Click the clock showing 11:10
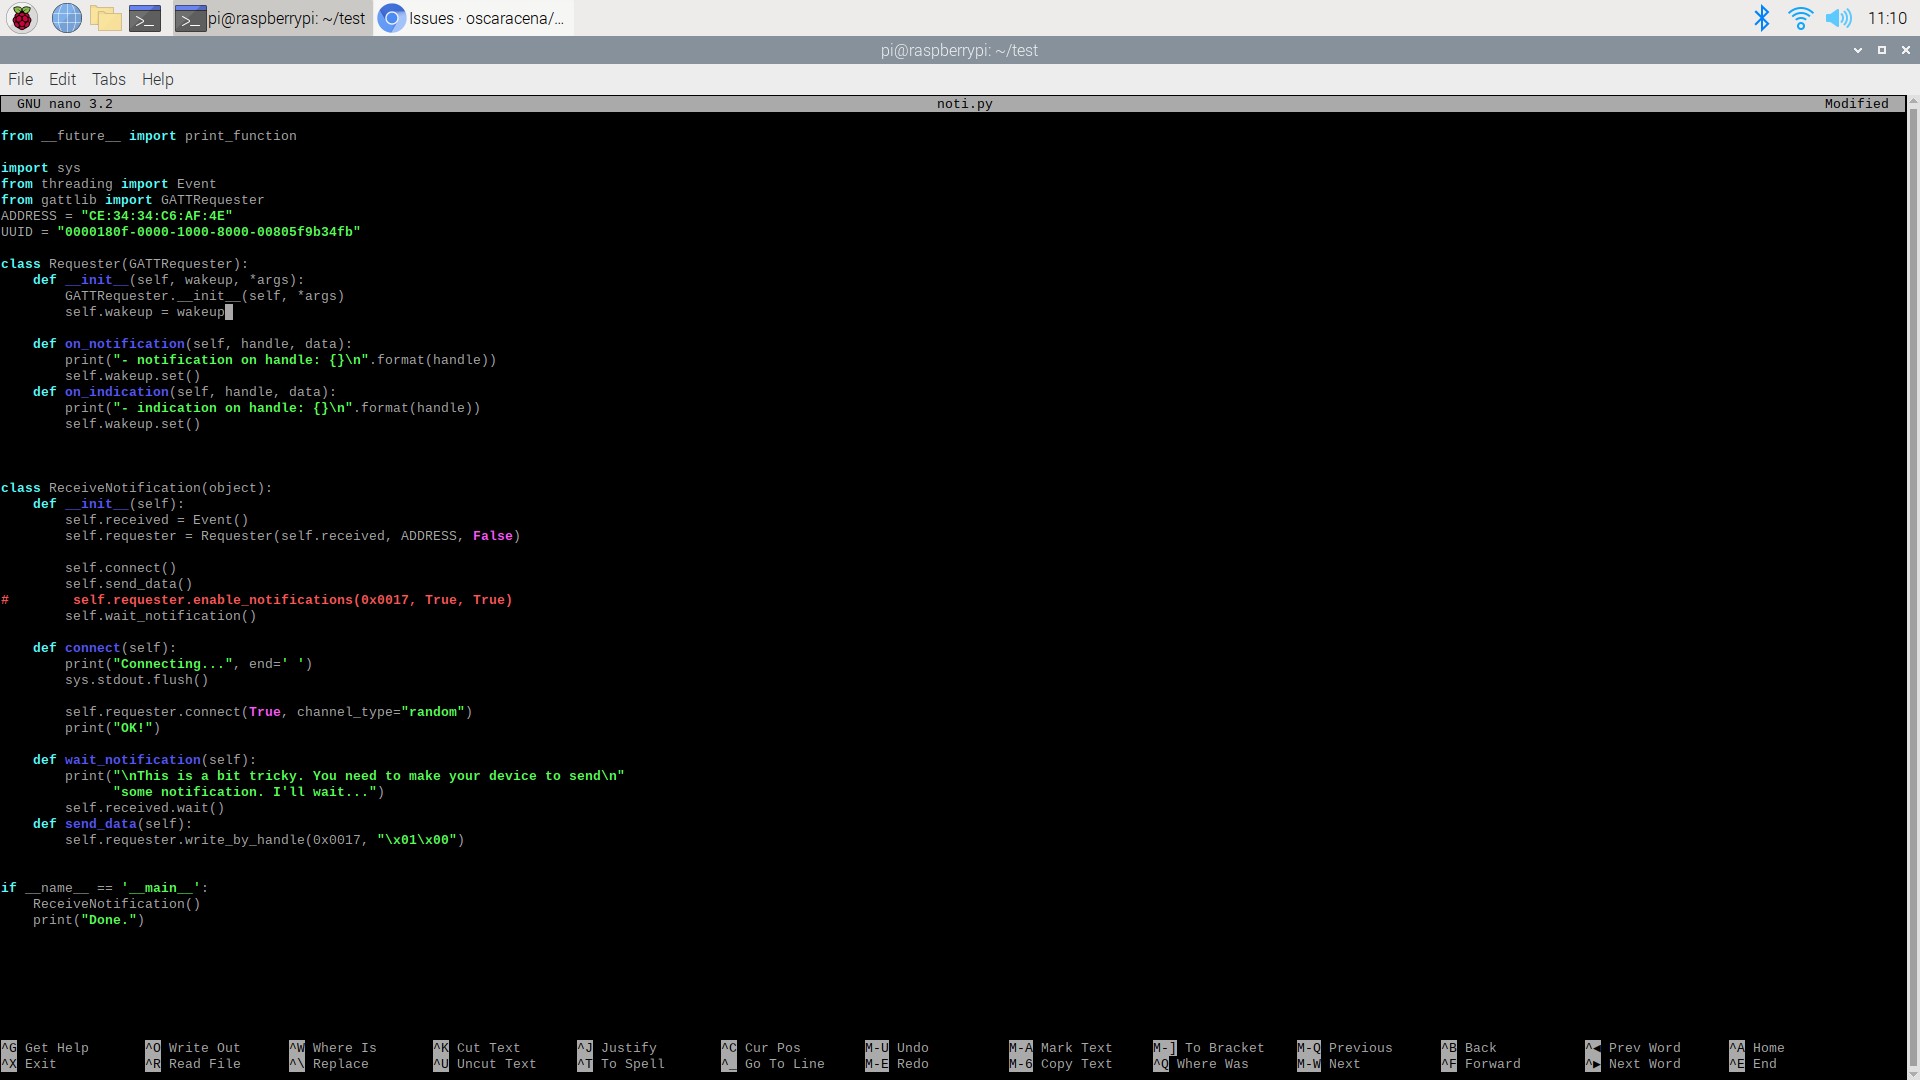1920x1080 pixels. pyautogui.click(x=1887, y=18)
